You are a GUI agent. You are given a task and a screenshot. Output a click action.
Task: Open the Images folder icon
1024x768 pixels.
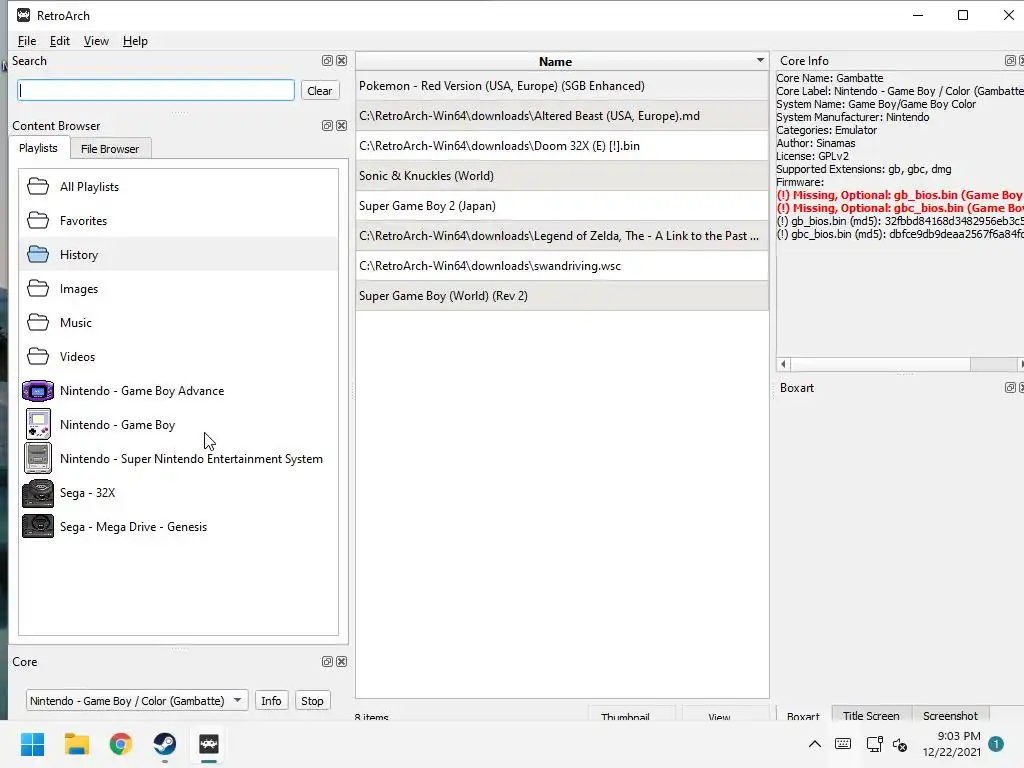(x=38, y=289)
